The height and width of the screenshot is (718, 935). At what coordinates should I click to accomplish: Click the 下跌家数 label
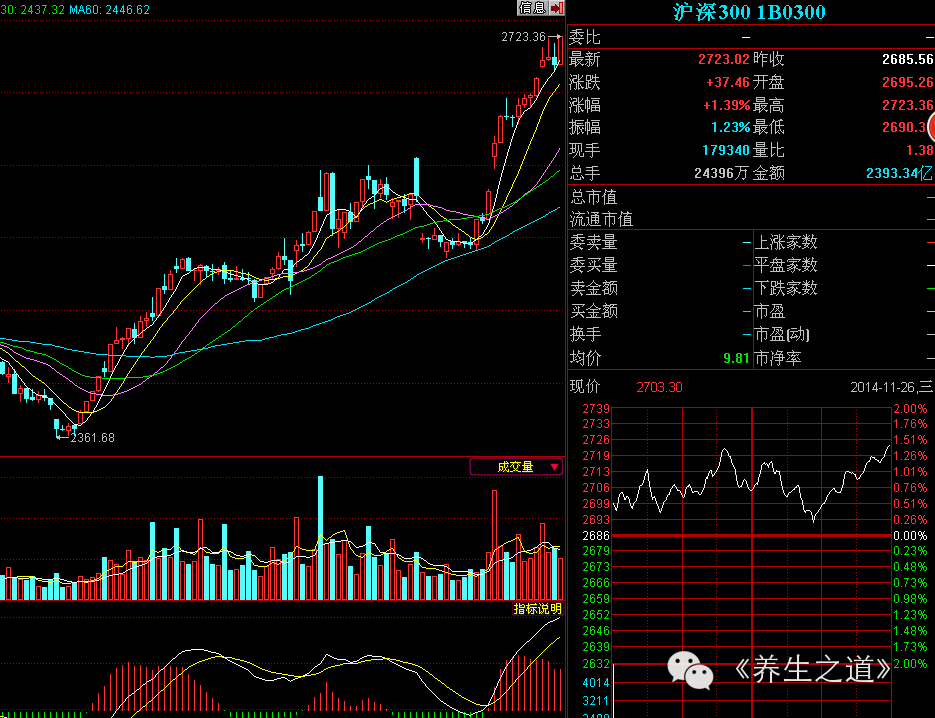(785, 288)
